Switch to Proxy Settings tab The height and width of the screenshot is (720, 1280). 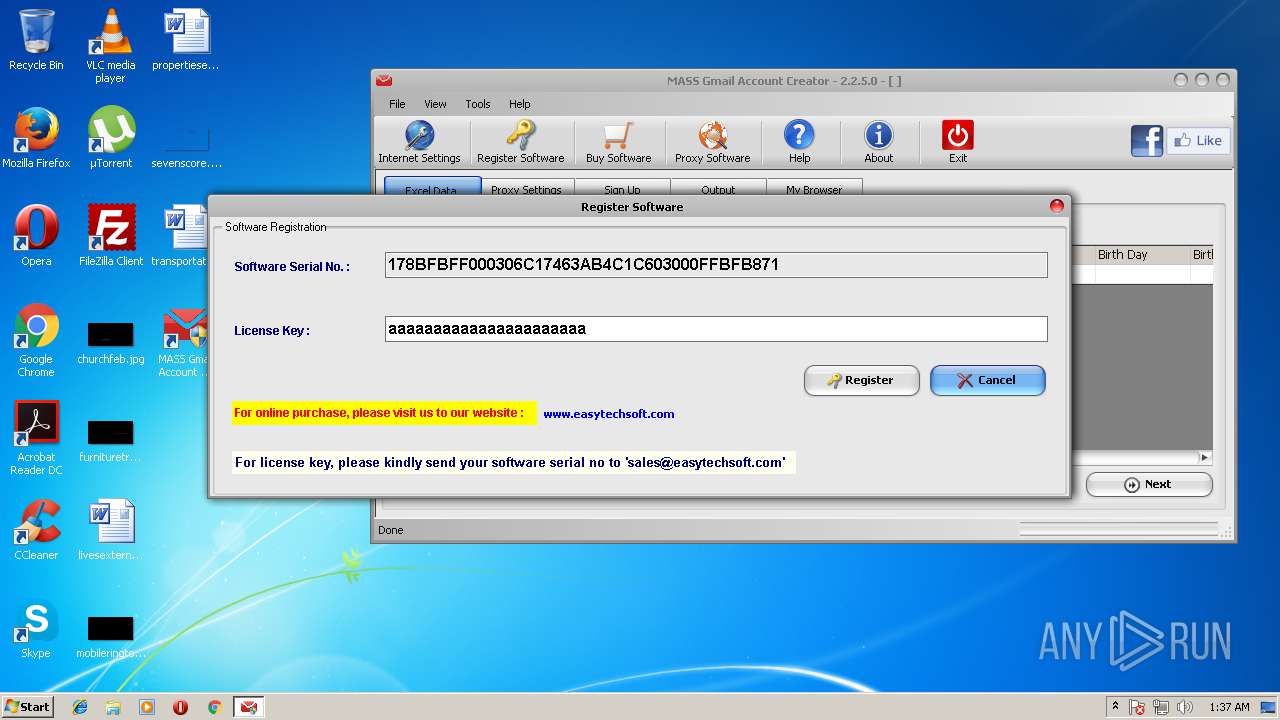[526, 187]
